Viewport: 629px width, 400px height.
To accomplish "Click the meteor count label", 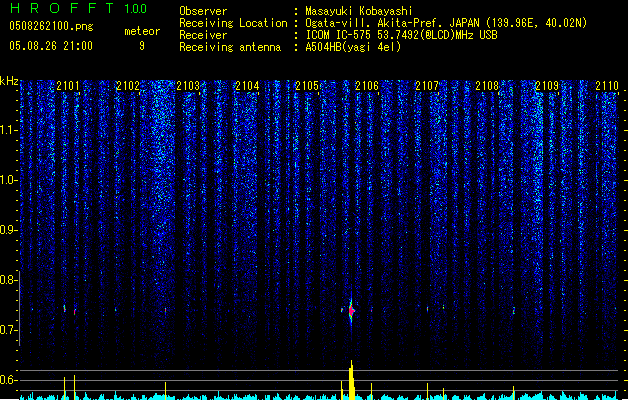I will (142, 31).
